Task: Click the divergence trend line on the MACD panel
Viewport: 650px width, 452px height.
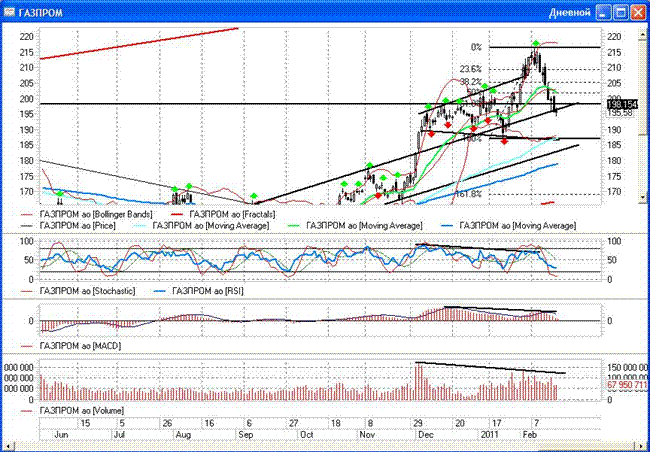Action: (500, 309)
